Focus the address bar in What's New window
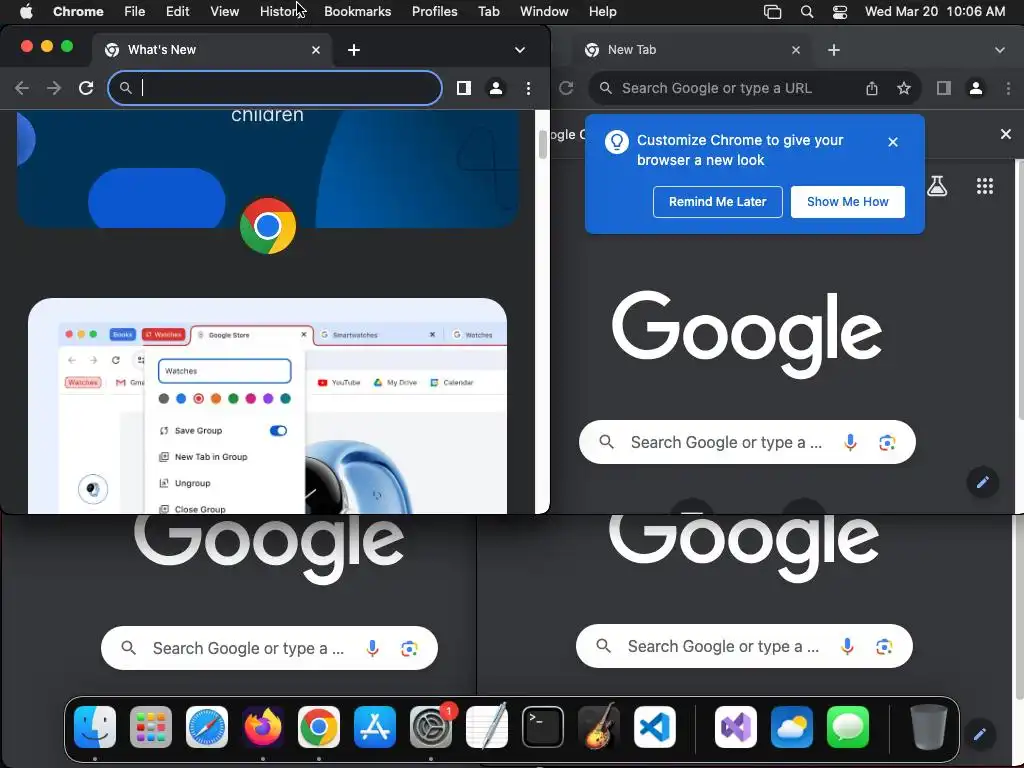The width and height of the screenshot is (1024, 768). [x=275, y=88]
